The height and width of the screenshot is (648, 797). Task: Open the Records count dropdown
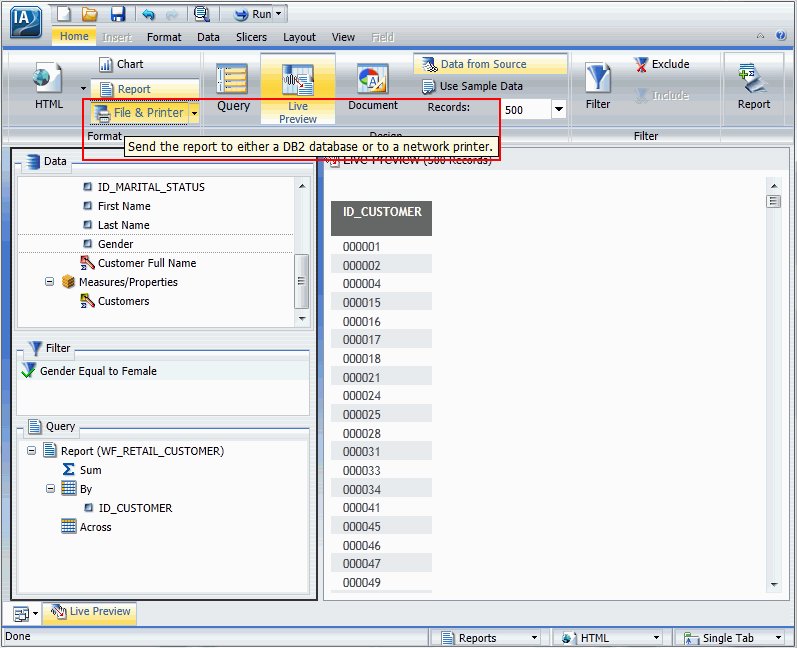(x=559, y=109)
